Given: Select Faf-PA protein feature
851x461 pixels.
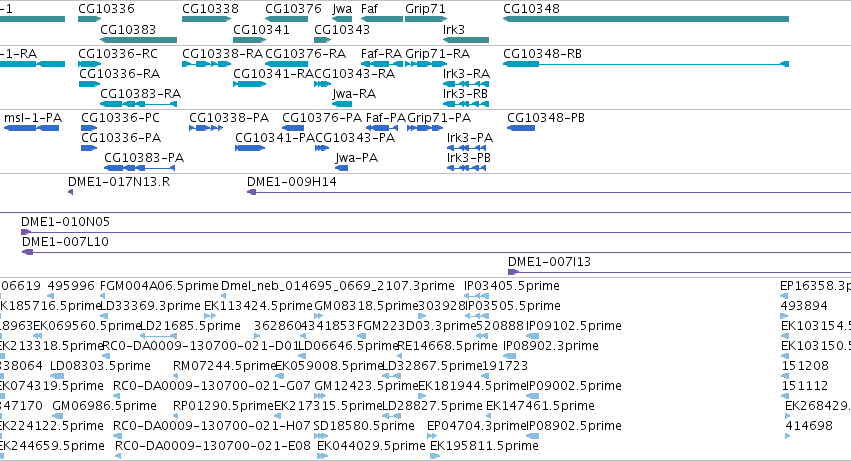Looking at the screenshot, I should pyautogui.click(x=382, y=128).
